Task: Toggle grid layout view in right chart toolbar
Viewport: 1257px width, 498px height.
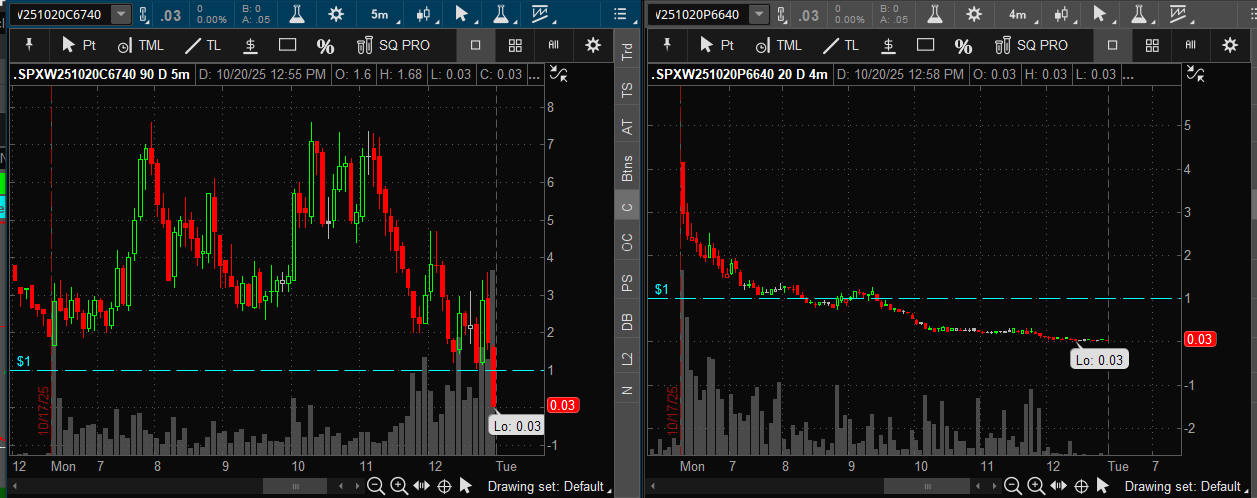Action: [1152, 45]
